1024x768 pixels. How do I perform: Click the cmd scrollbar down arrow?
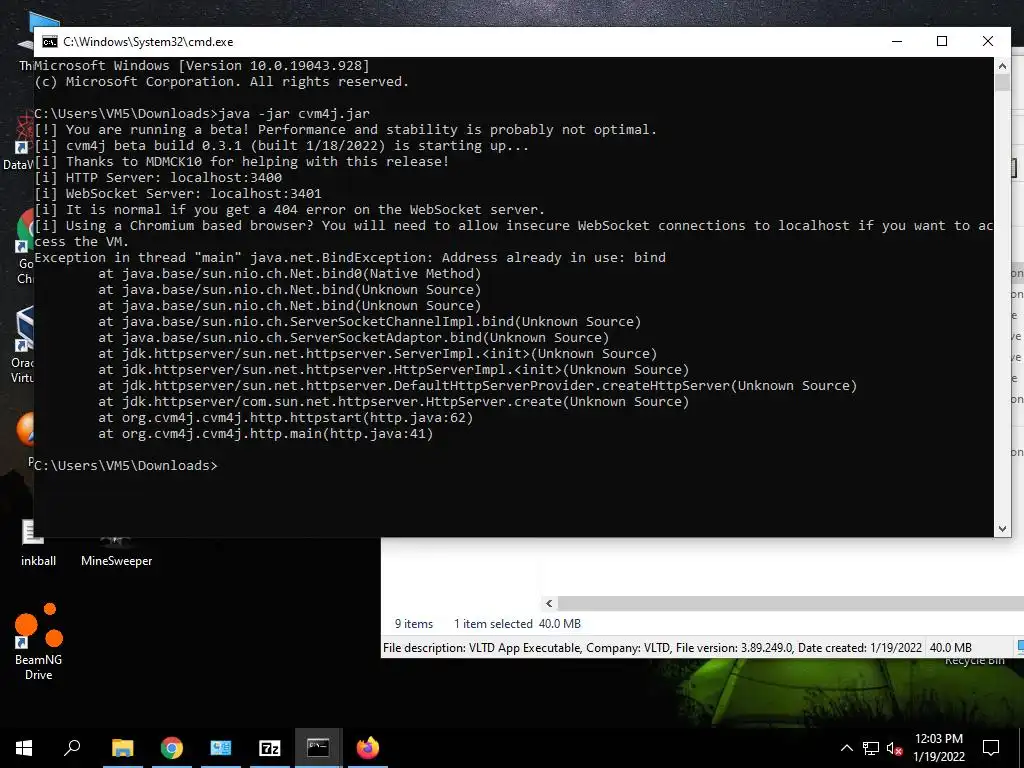click(x=1002, y=529)
